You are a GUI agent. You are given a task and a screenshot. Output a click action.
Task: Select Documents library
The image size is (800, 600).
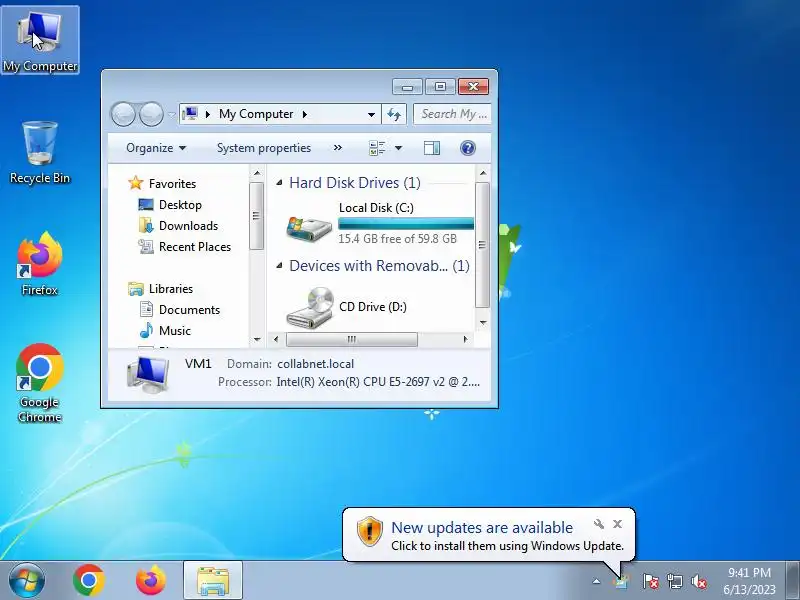(x=180, y=310)
